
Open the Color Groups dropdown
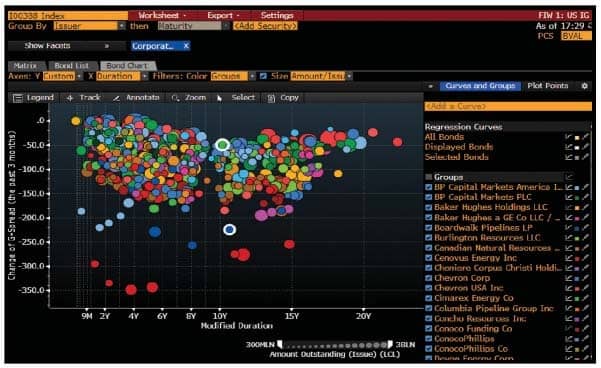pos(233,76)
